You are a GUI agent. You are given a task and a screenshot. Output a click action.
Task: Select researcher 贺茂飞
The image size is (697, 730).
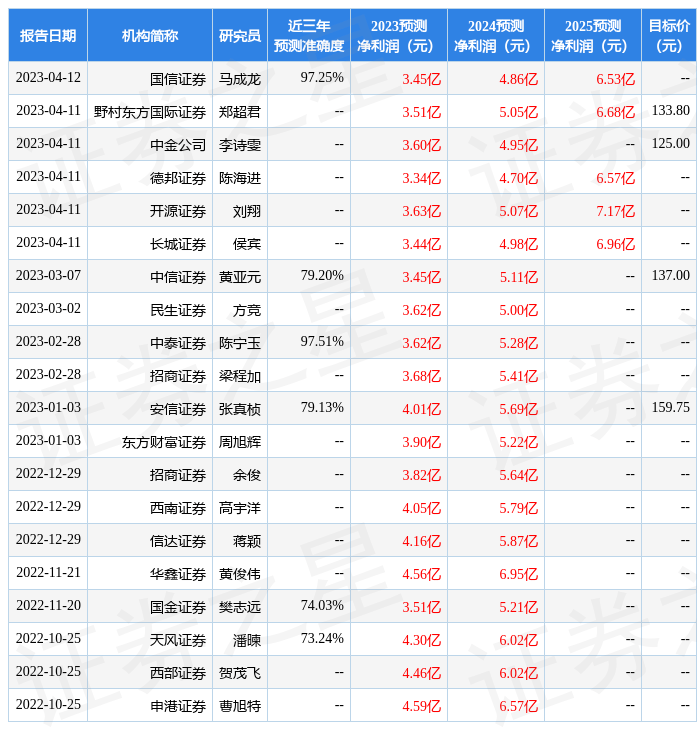(x=240, y=673)
